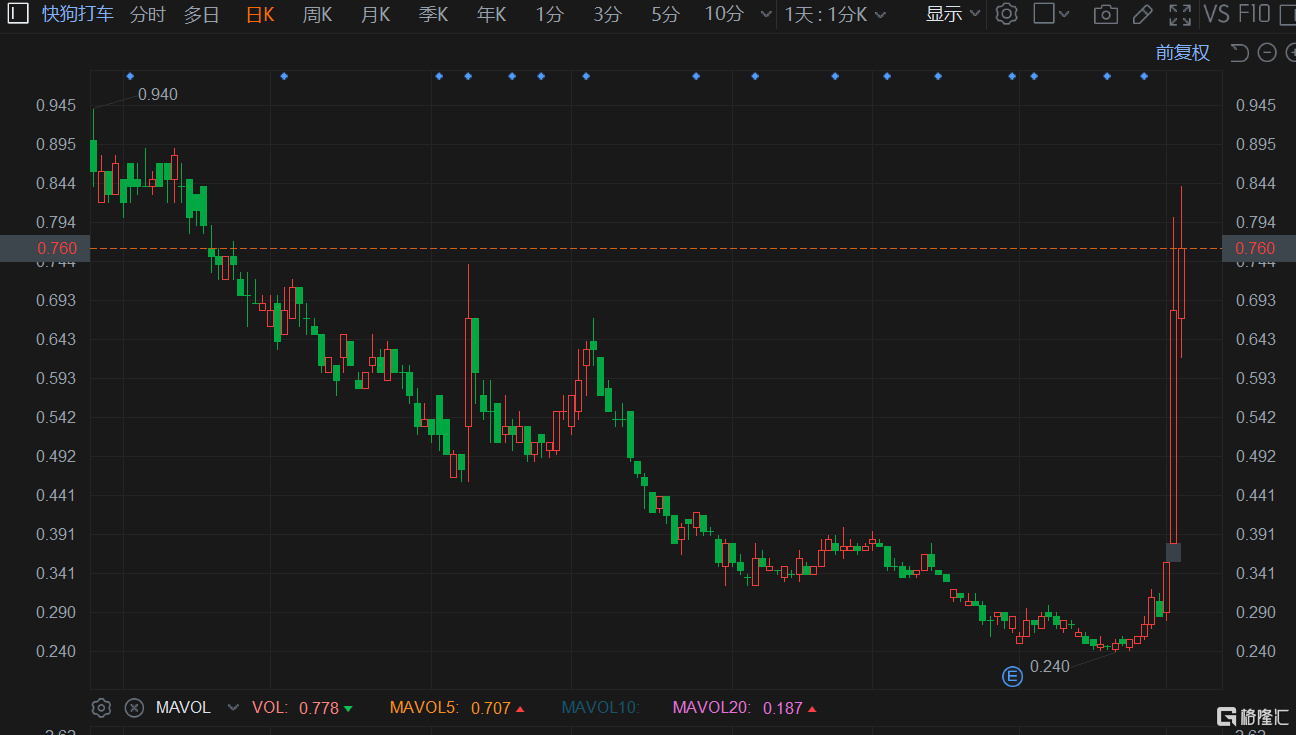Switch to the 分时 tab
Viewport: 1296px width, 735px height.
click(148, 14)
